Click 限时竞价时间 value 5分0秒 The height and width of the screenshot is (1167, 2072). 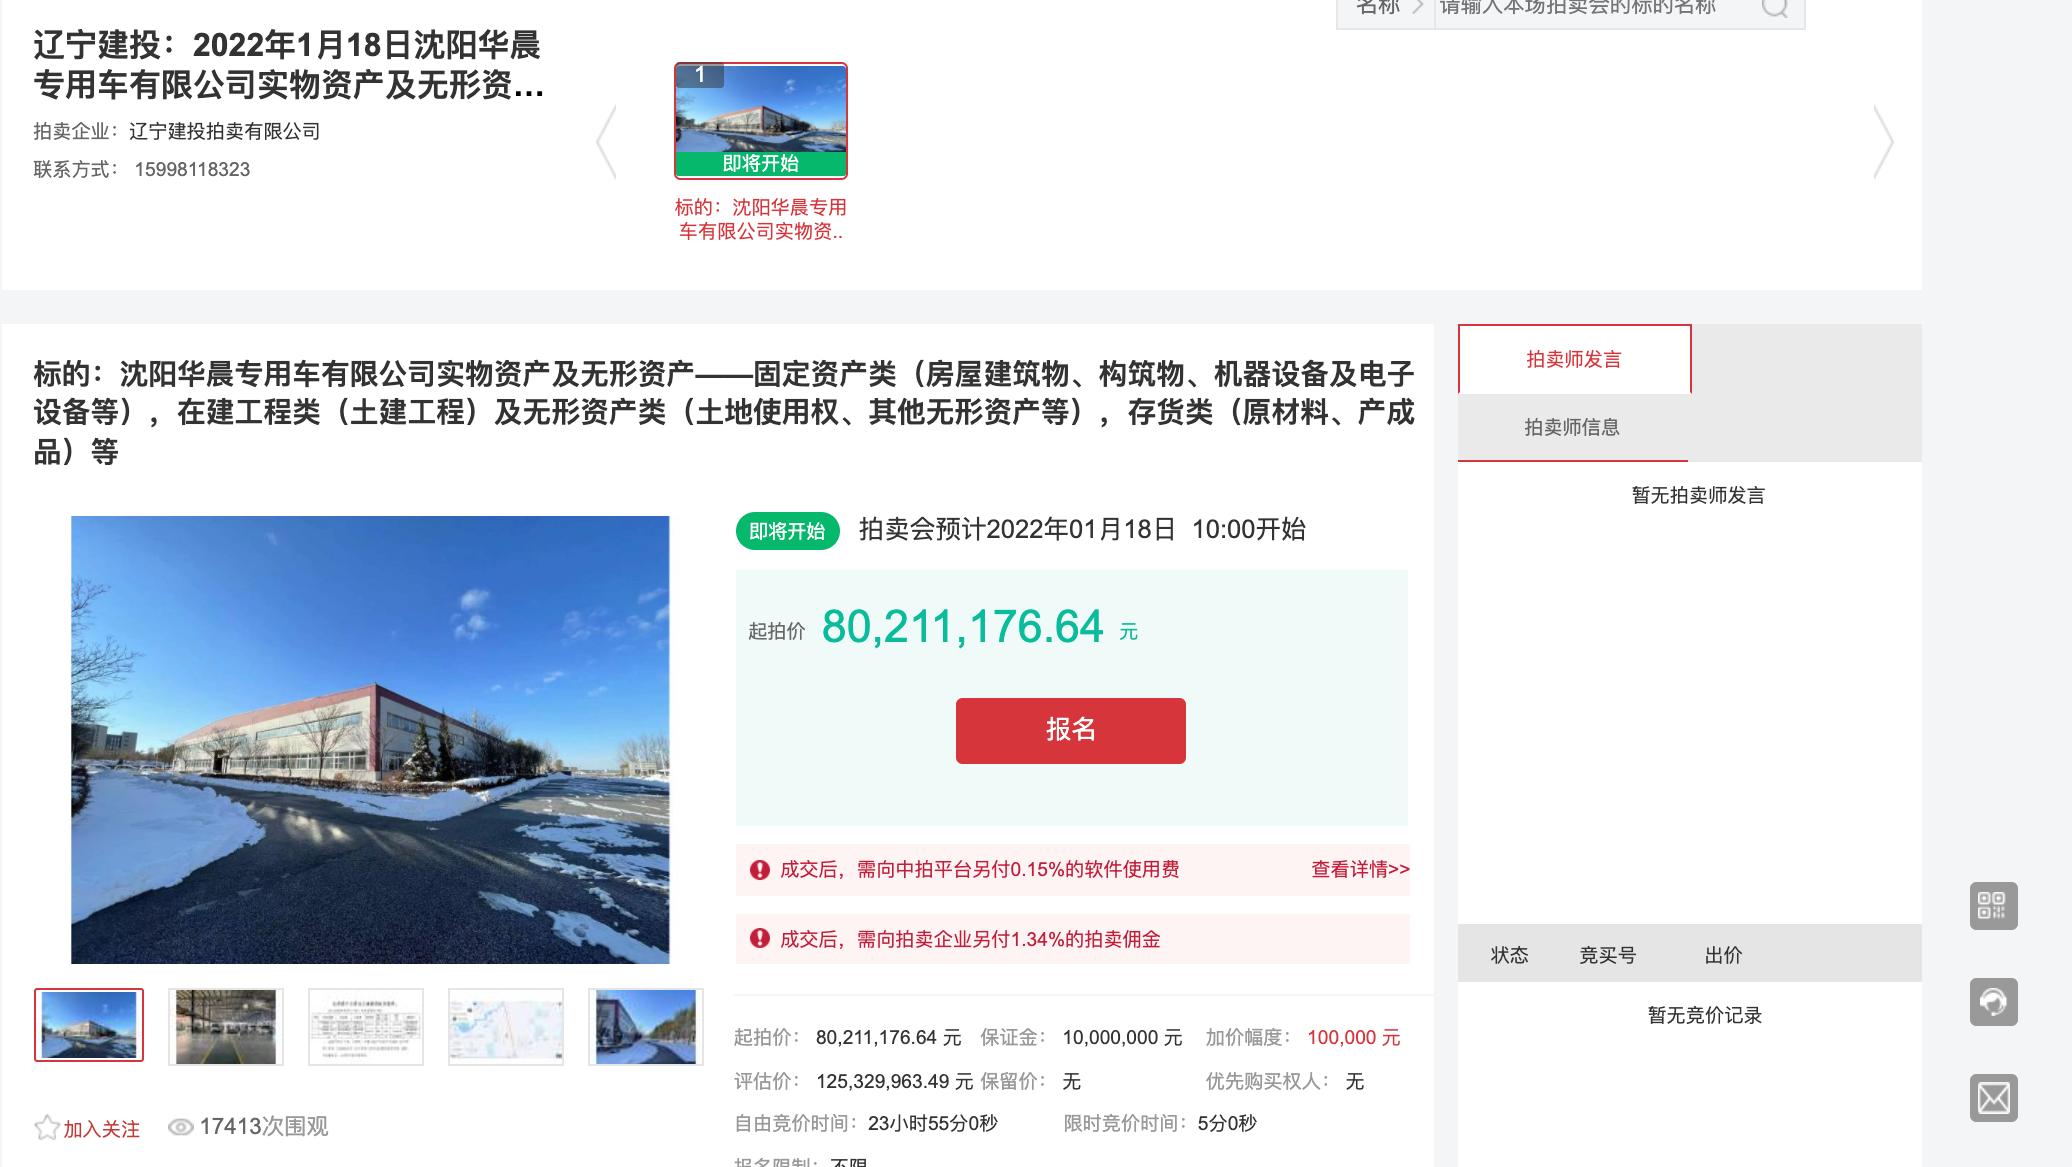click(x=1227, y=1123)
